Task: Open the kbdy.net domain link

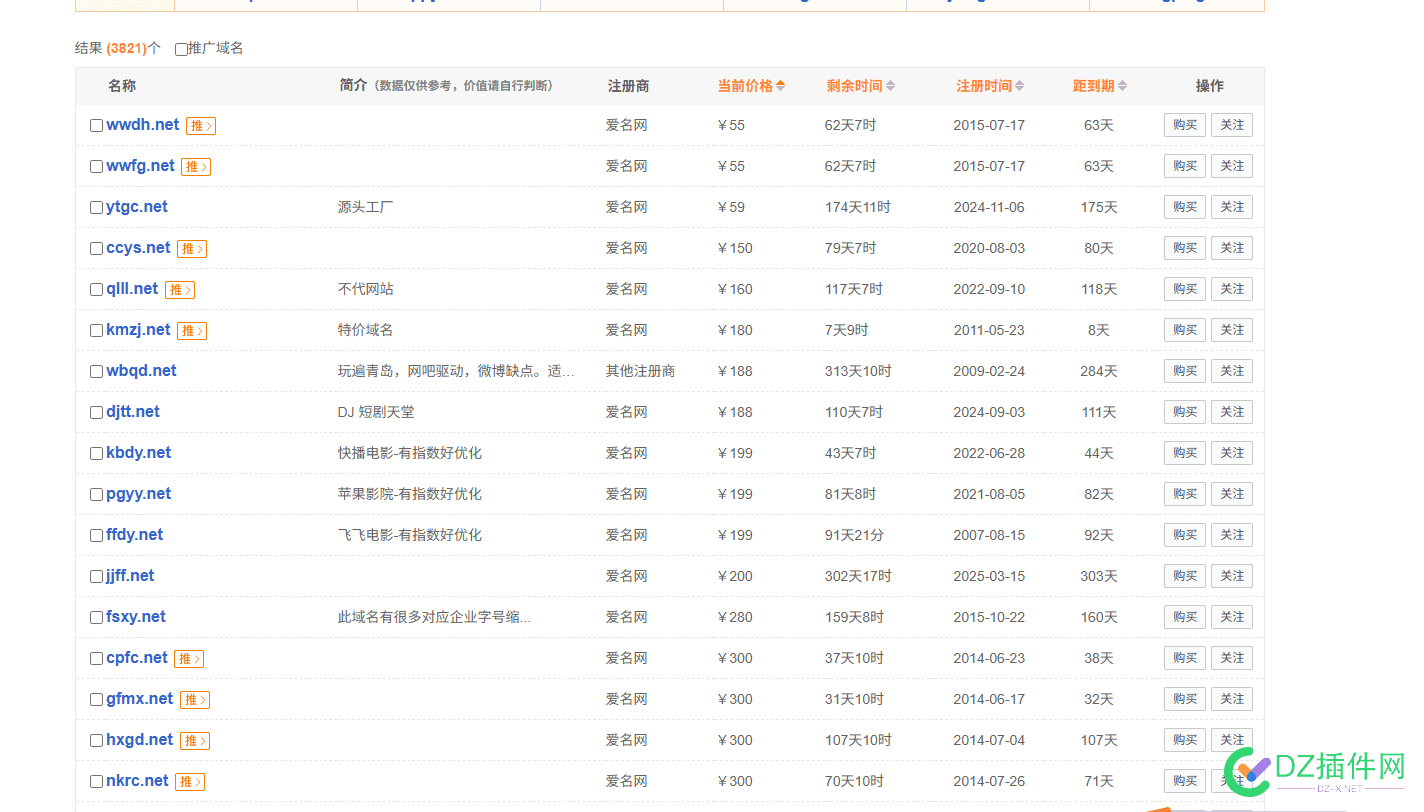Action: pyautogui.click(x=139, y=453)
